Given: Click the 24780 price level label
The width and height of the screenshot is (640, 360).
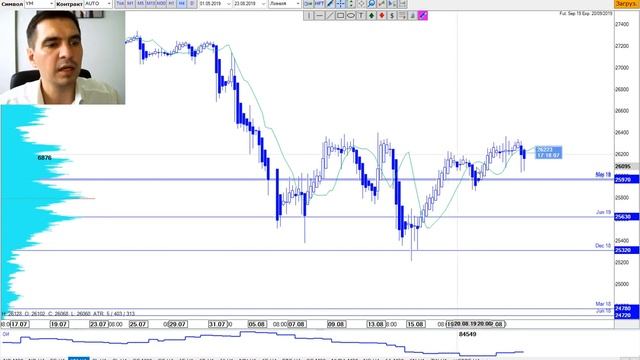Looking at the screenshot, I should [x=626, y=309].
